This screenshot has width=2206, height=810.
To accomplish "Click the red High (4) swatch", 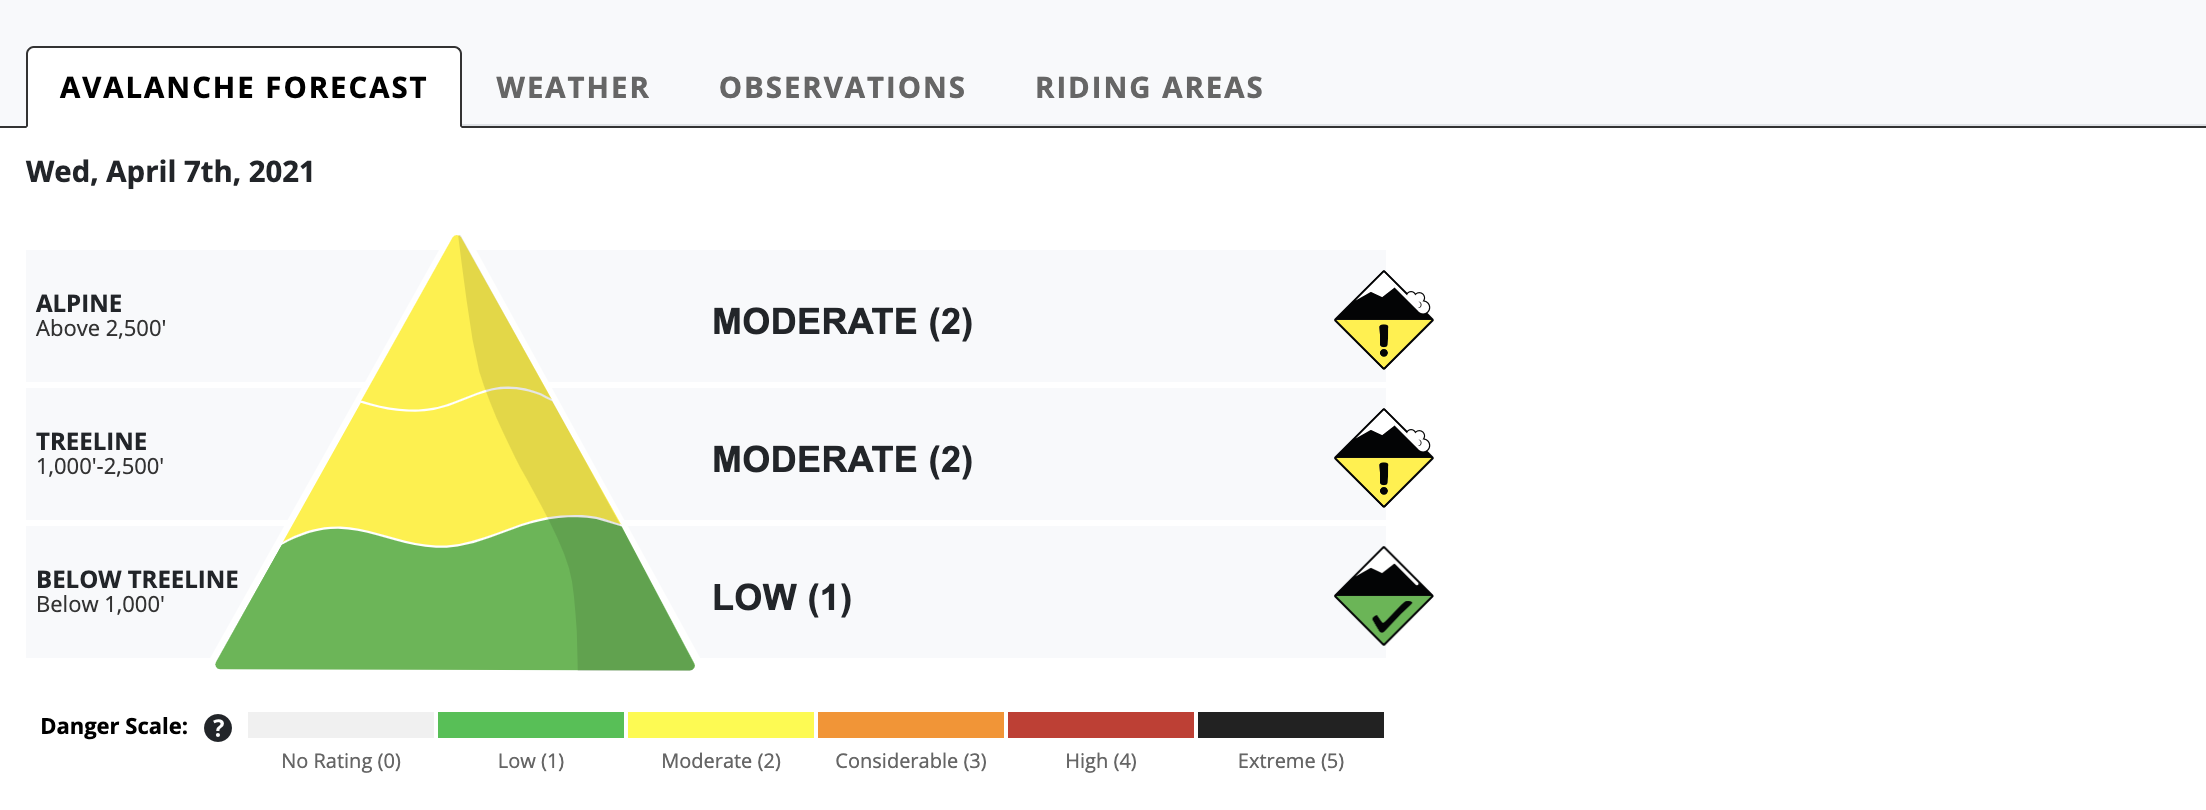I will click(x=1101, y=725).
